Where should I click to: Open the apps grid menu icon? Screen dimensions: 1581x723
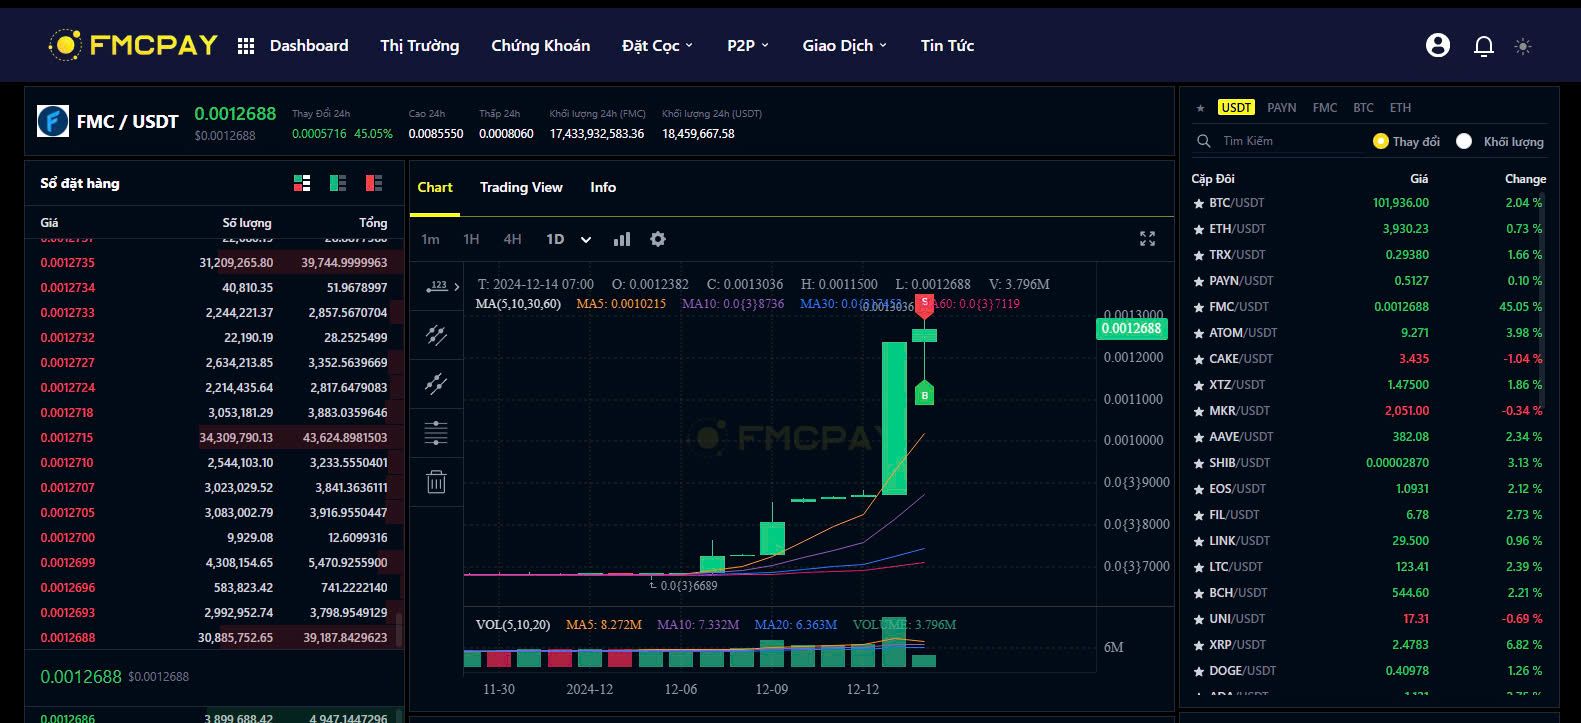246,46
